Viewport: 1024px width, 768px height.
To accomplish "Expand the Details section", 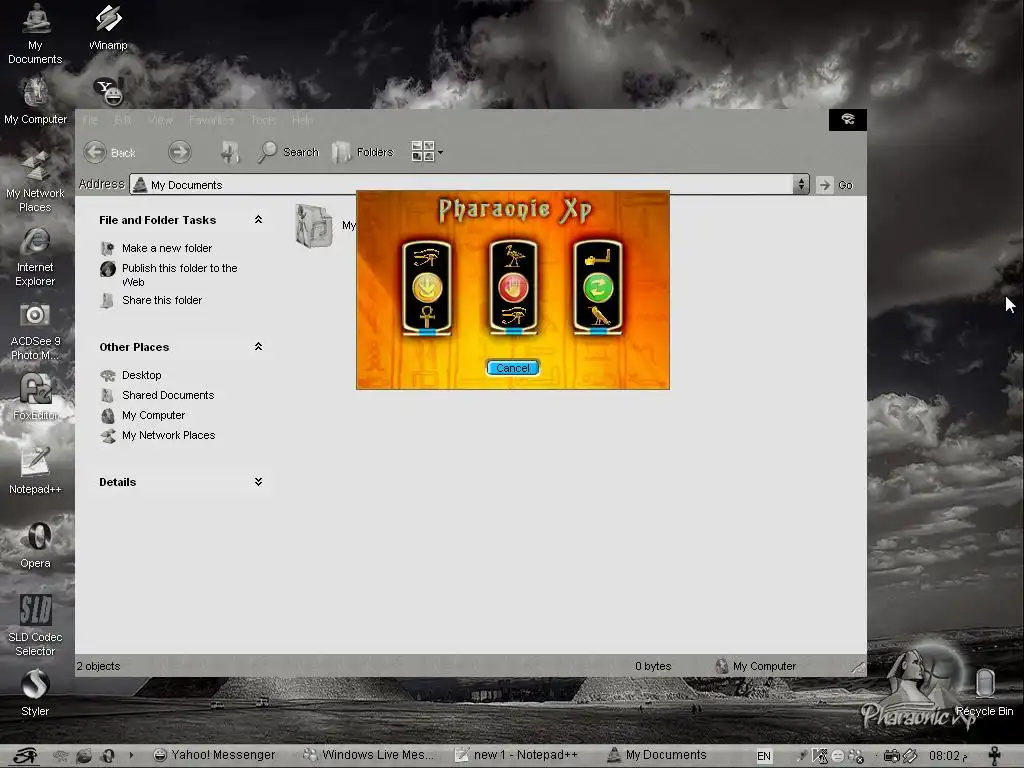I will tap(258, 482).
